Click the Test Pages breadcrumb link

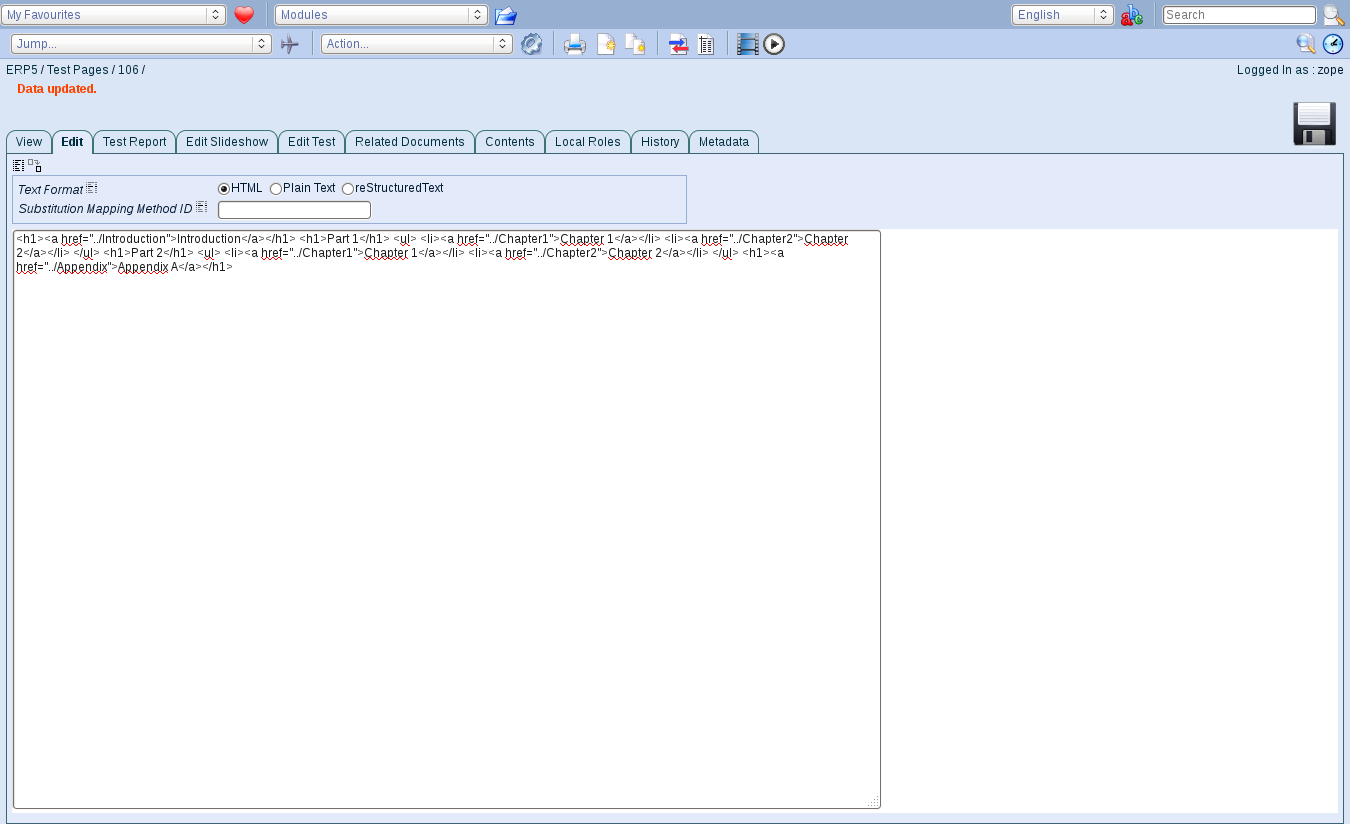click(x=77, y=70)
